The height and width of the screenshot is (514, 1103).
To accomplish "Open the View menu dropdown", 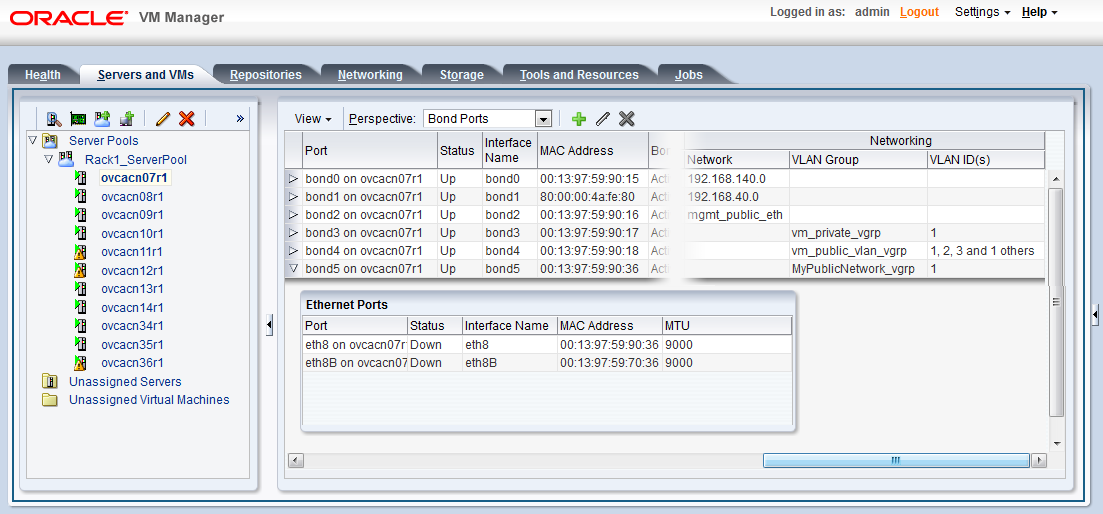I will [312, 119].
